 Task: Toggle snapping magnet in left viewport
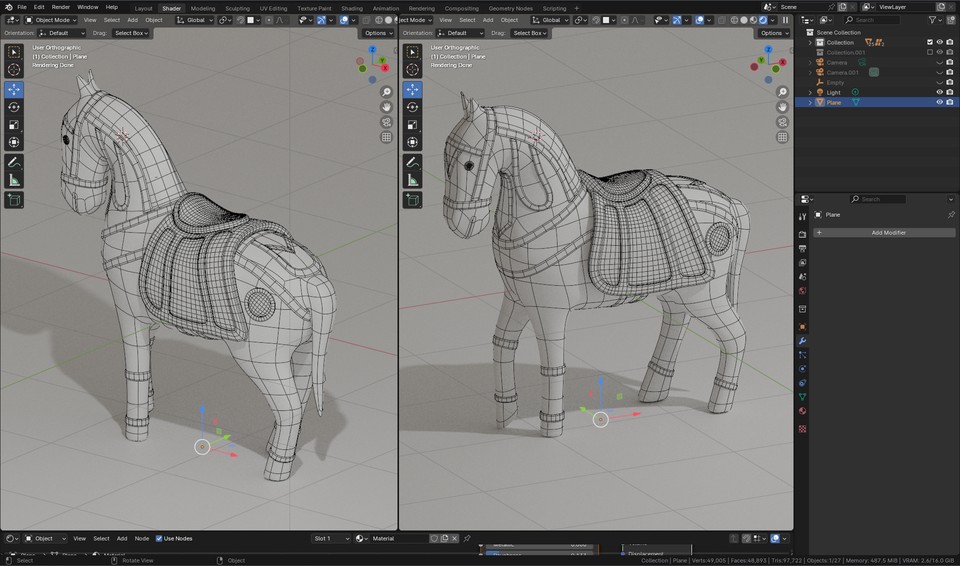241,20
